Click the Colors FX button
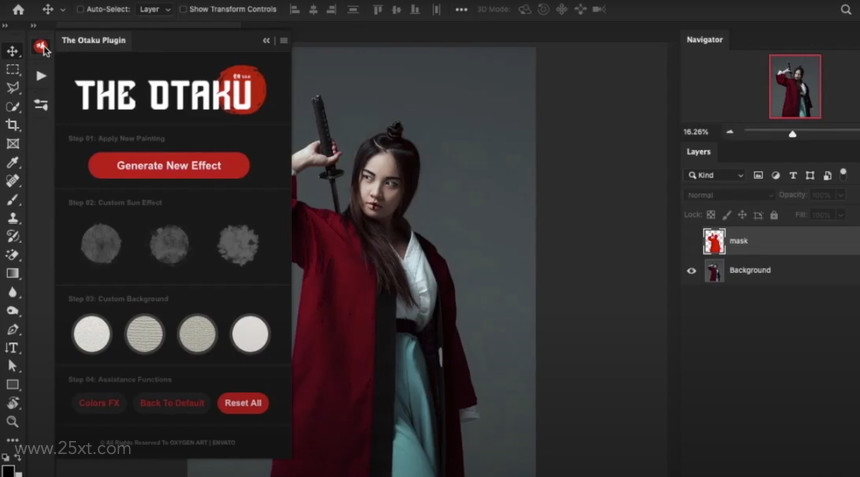Image resolution: width=860 pixels, height=477 pixels. 99,403
